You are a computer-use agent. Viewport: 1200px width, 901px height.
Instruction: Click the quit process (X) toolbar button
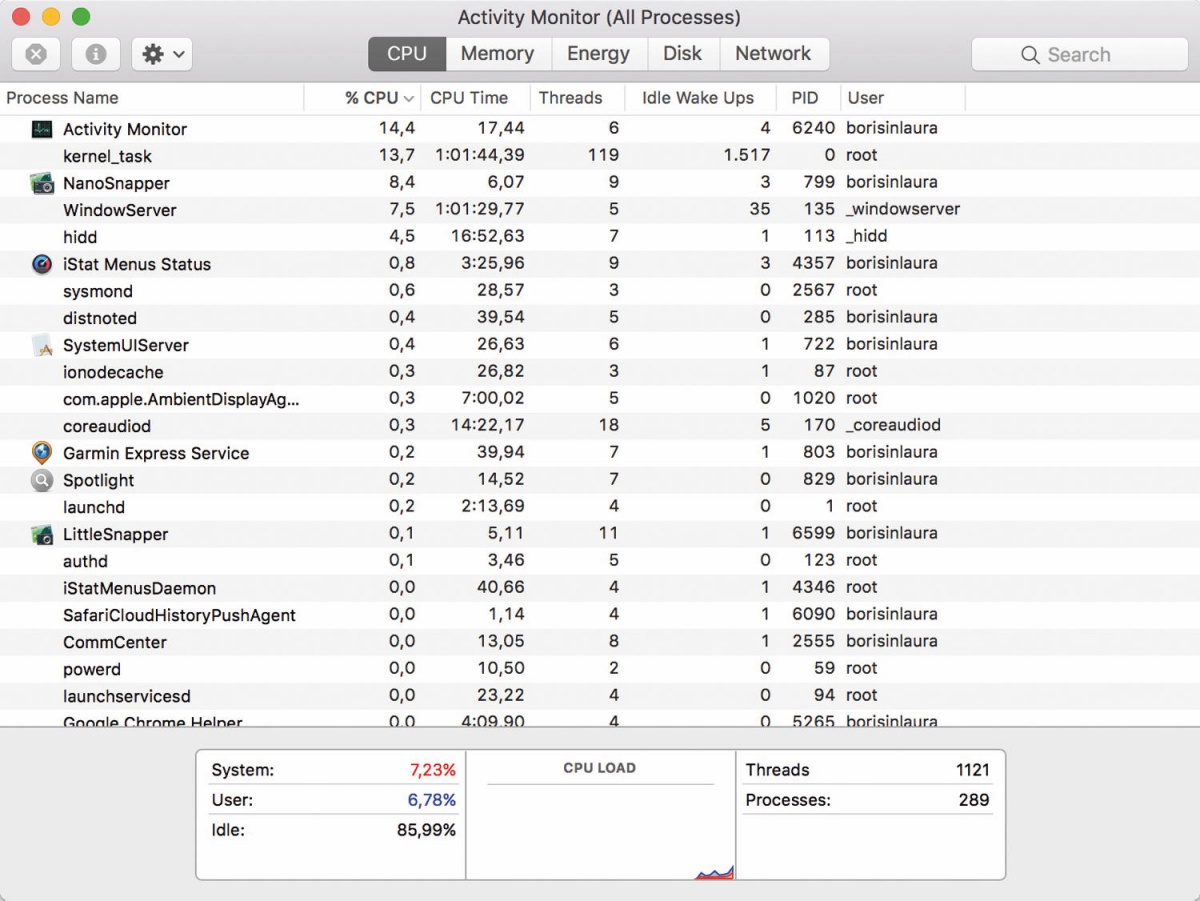pos(36,54)
